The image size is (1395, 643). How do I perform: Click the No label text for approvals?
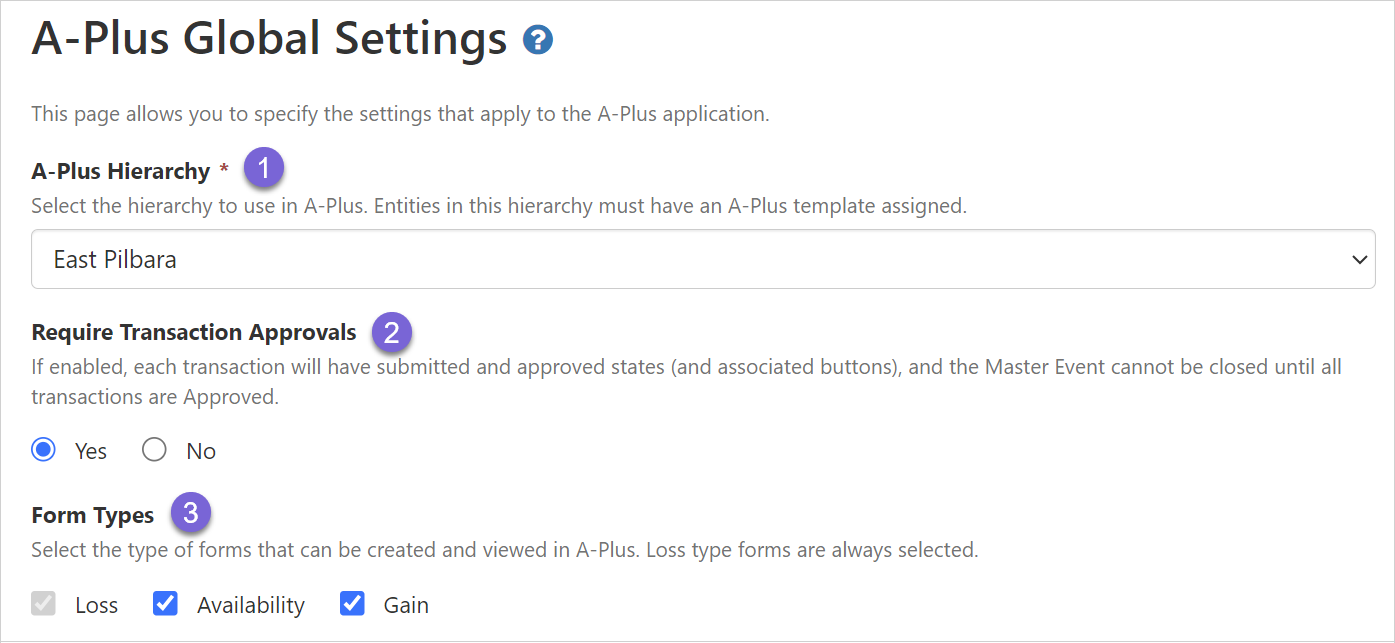pyautogui.click(x=201, y=451)
